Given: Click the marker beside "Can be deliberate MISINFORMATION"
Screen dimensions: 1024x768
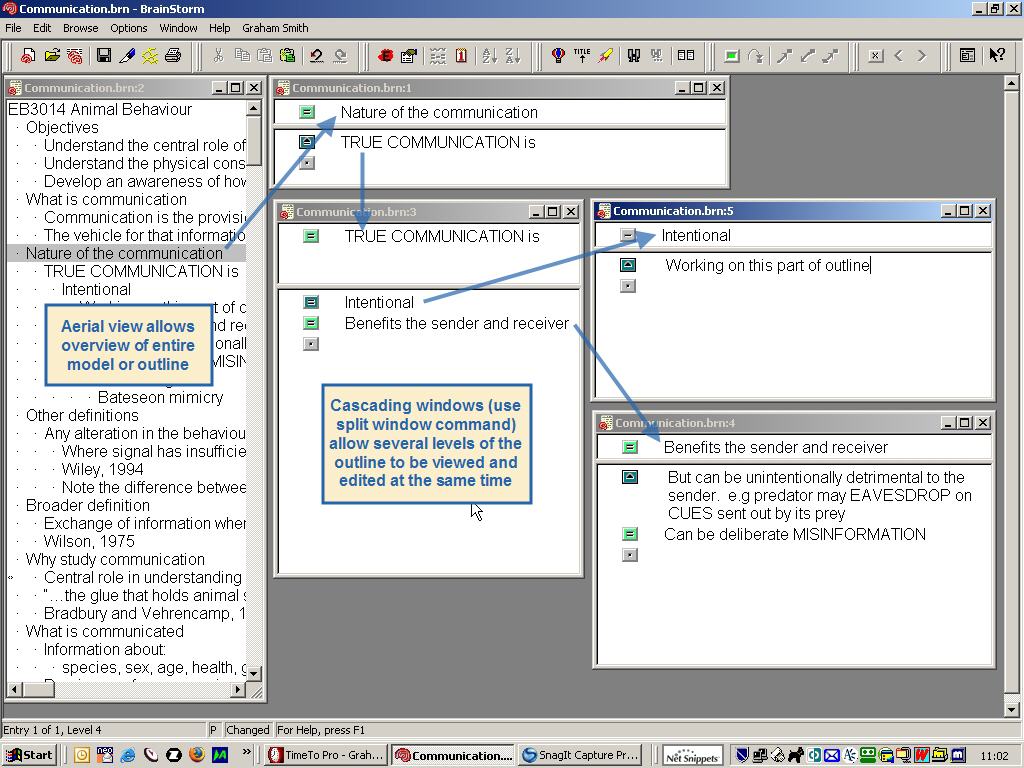Looking at the screenshot, I should click(629, 535).
